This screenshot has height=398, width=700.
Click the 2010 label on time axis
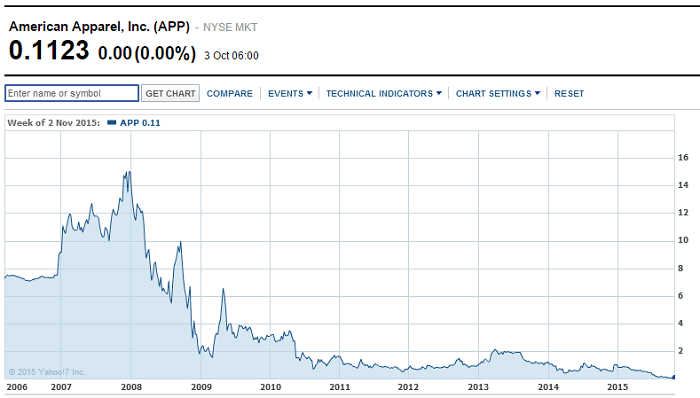click(x=271, y=387)
